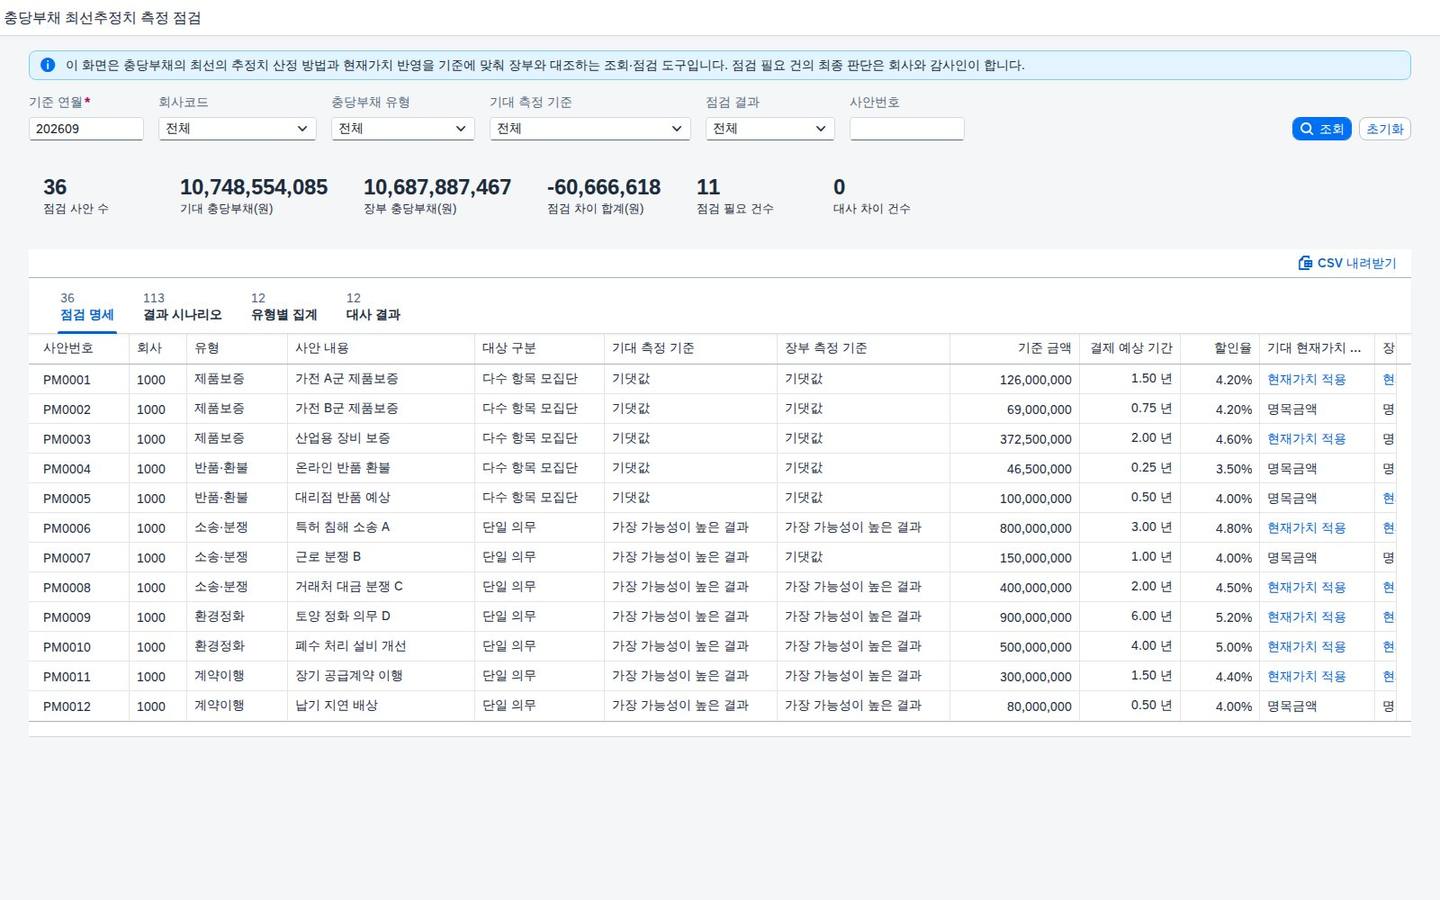Click the blue info icon in banner
This screenshot has height=900, width=1440.
click(47, 65)
